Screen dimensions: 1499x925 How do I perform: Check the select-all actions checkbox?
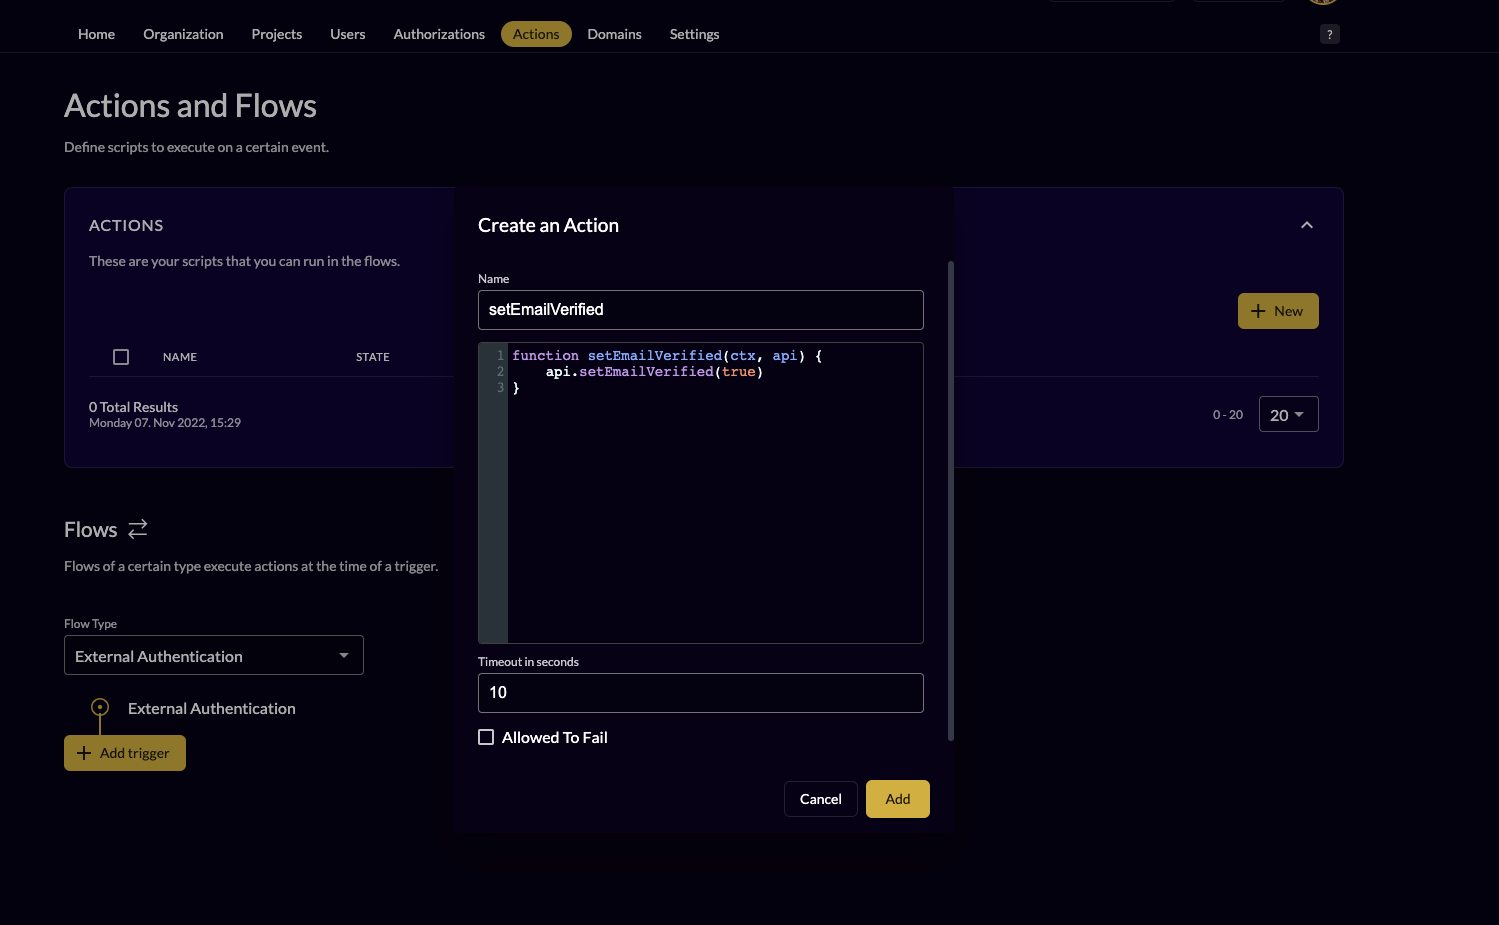[x=121, y=357]
